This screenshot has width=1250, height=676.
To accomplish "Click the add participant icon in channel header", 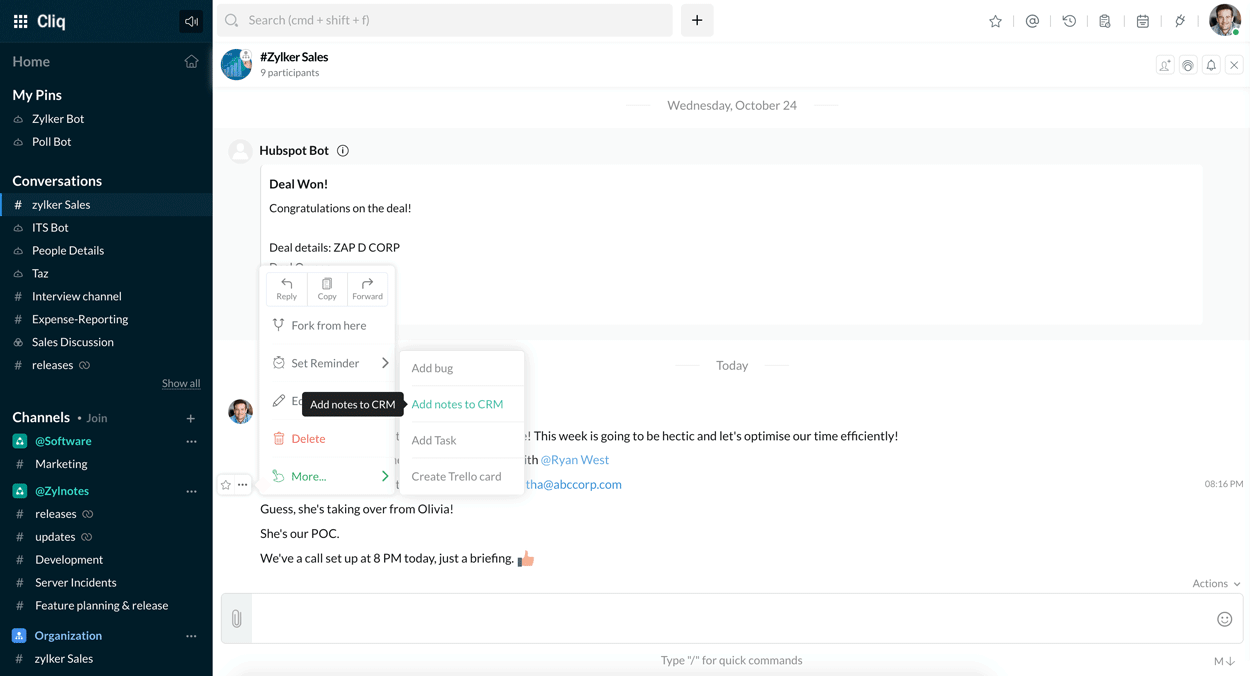I will coord(1165,65).
